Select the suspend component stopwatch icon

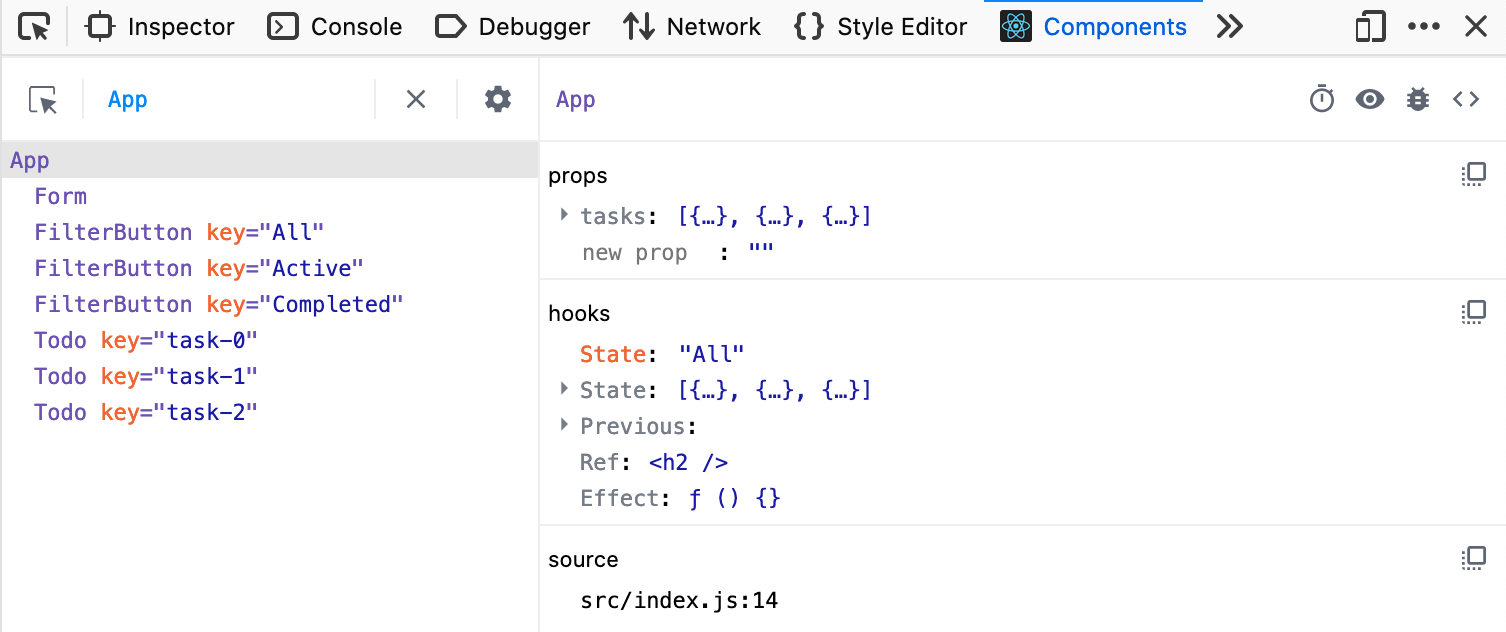1321,99
